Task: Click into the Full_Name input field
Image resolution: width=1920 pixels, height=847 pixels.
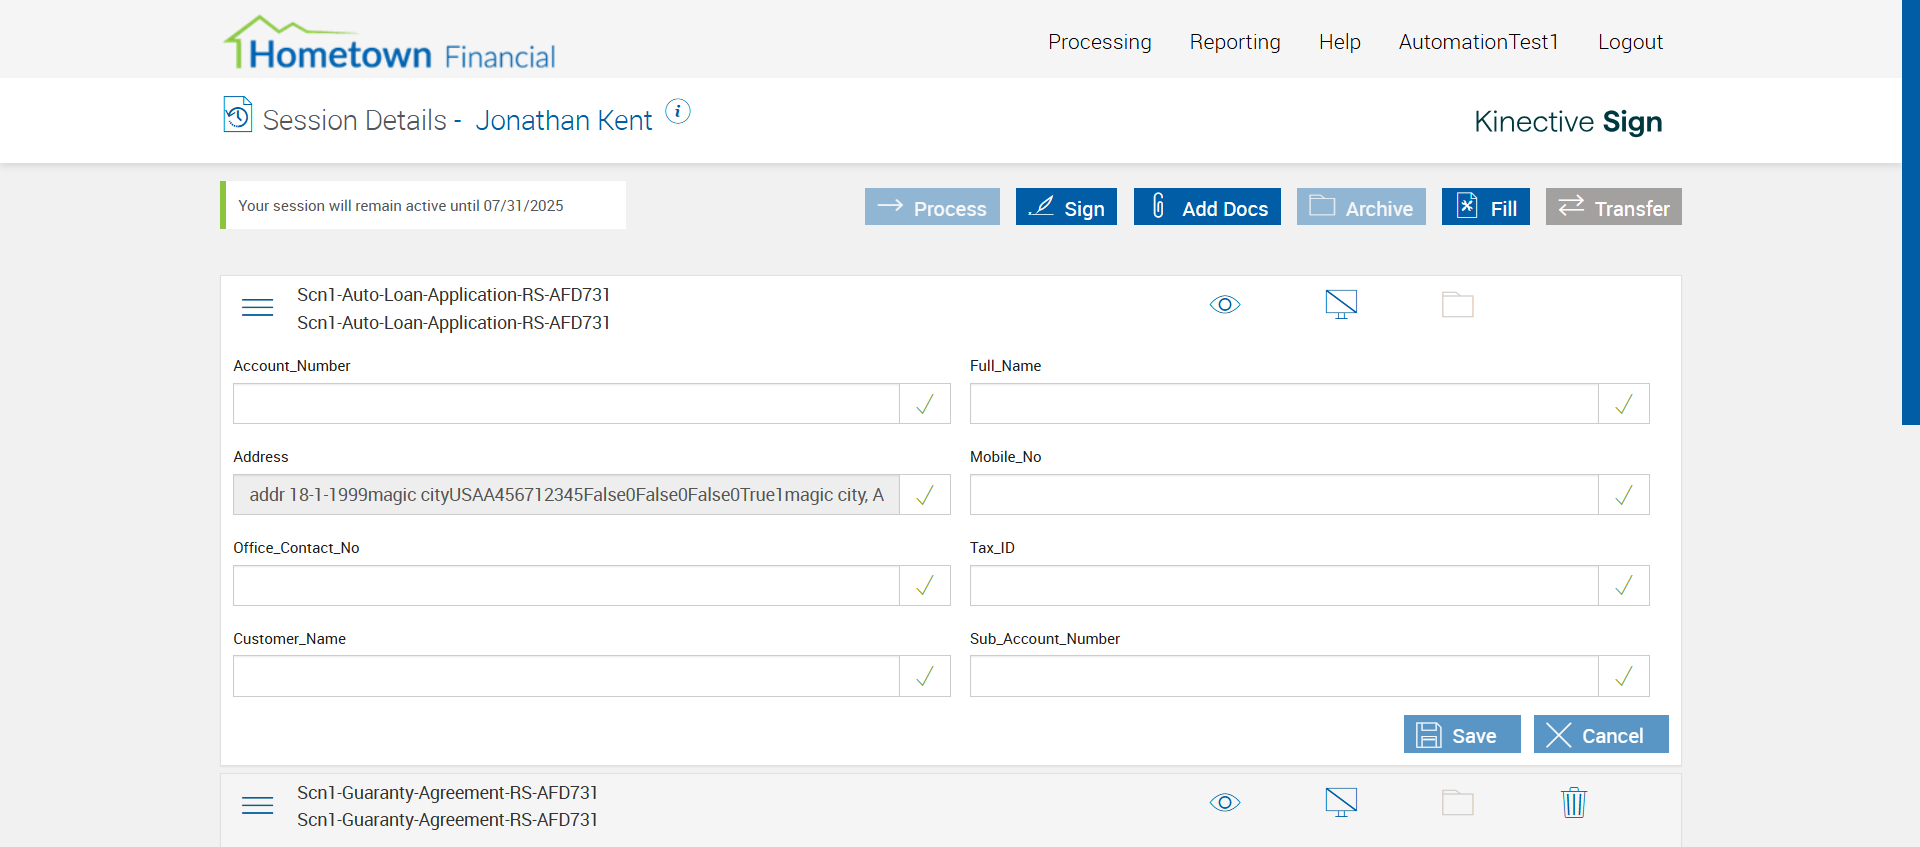Action: (1284, 404)
